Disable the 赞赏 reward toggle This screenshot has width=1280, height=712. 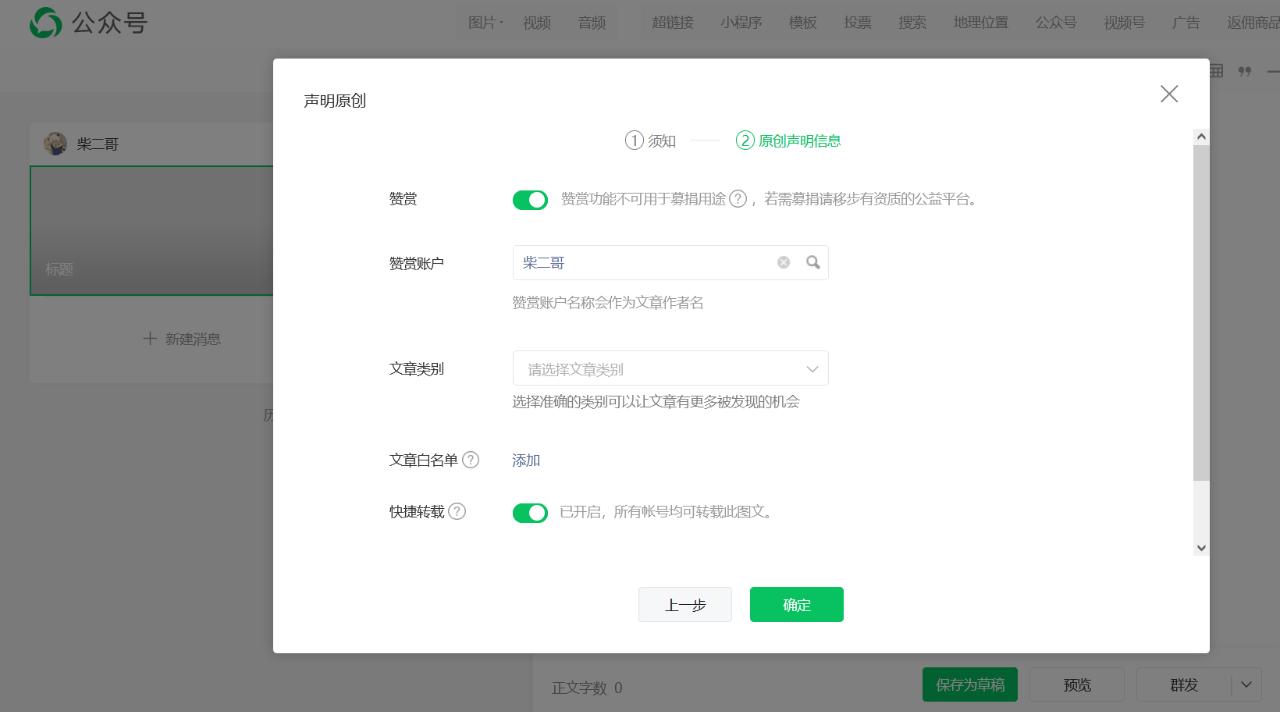(530, 199)
